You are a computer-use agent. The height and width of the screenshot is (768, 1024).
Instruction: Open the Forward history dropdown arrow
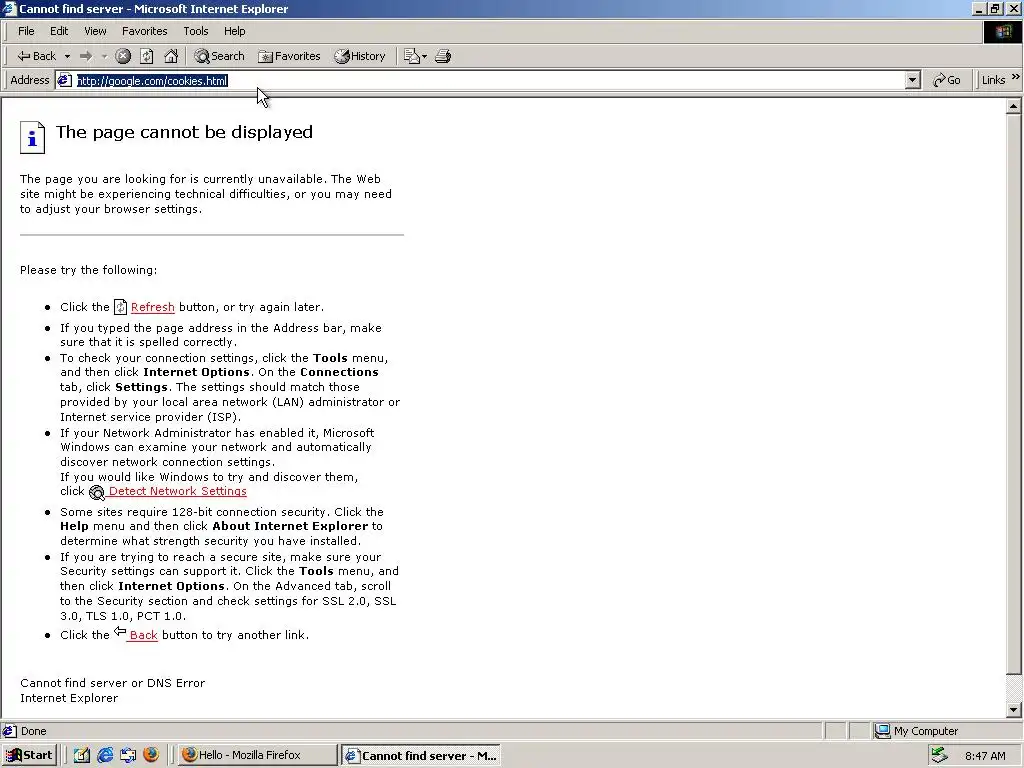click(x=104, y=57)
